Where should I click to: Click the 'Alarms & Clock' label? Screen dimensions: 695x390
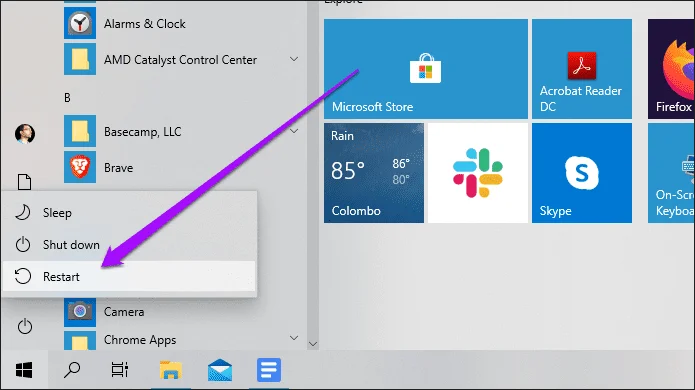pyautogui.click(x=144, y=23)
